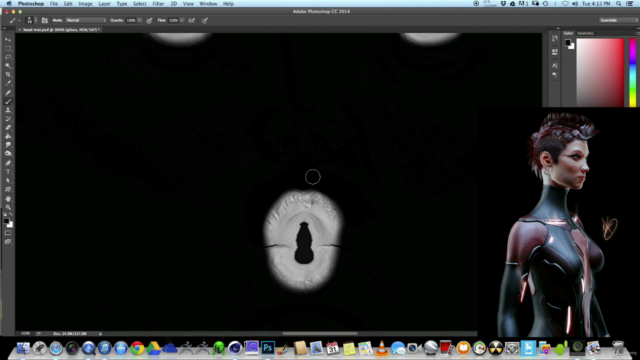Swap foreground and background colors
640x360 pixels.
click(11, 214)
